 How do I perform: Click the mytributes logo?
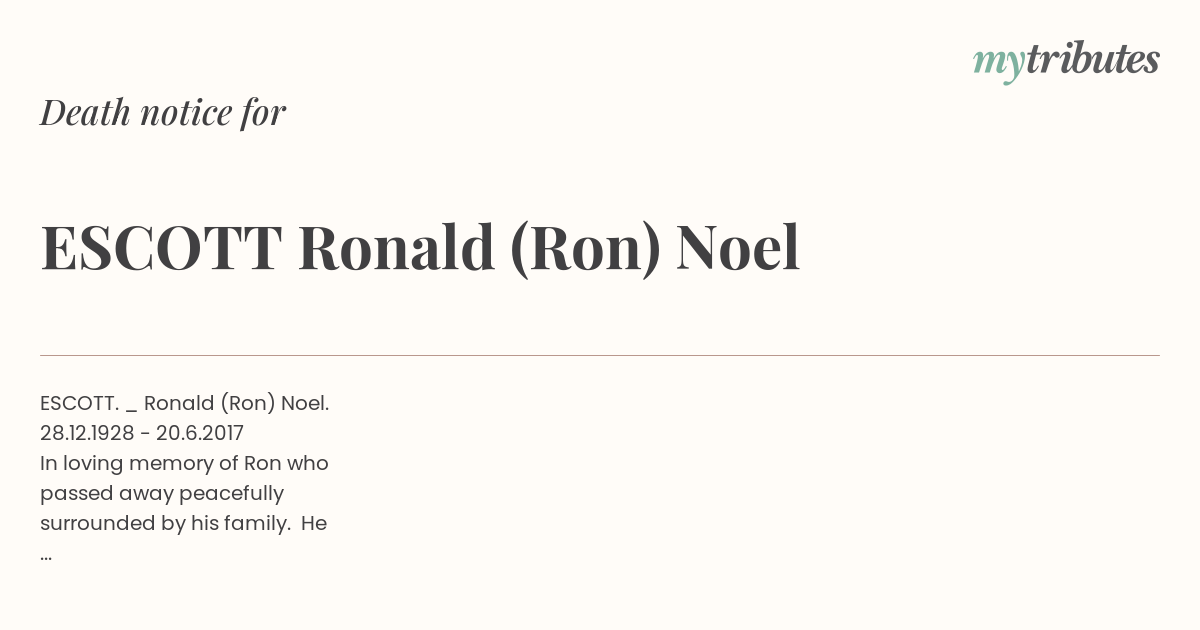coord(1066,61)
